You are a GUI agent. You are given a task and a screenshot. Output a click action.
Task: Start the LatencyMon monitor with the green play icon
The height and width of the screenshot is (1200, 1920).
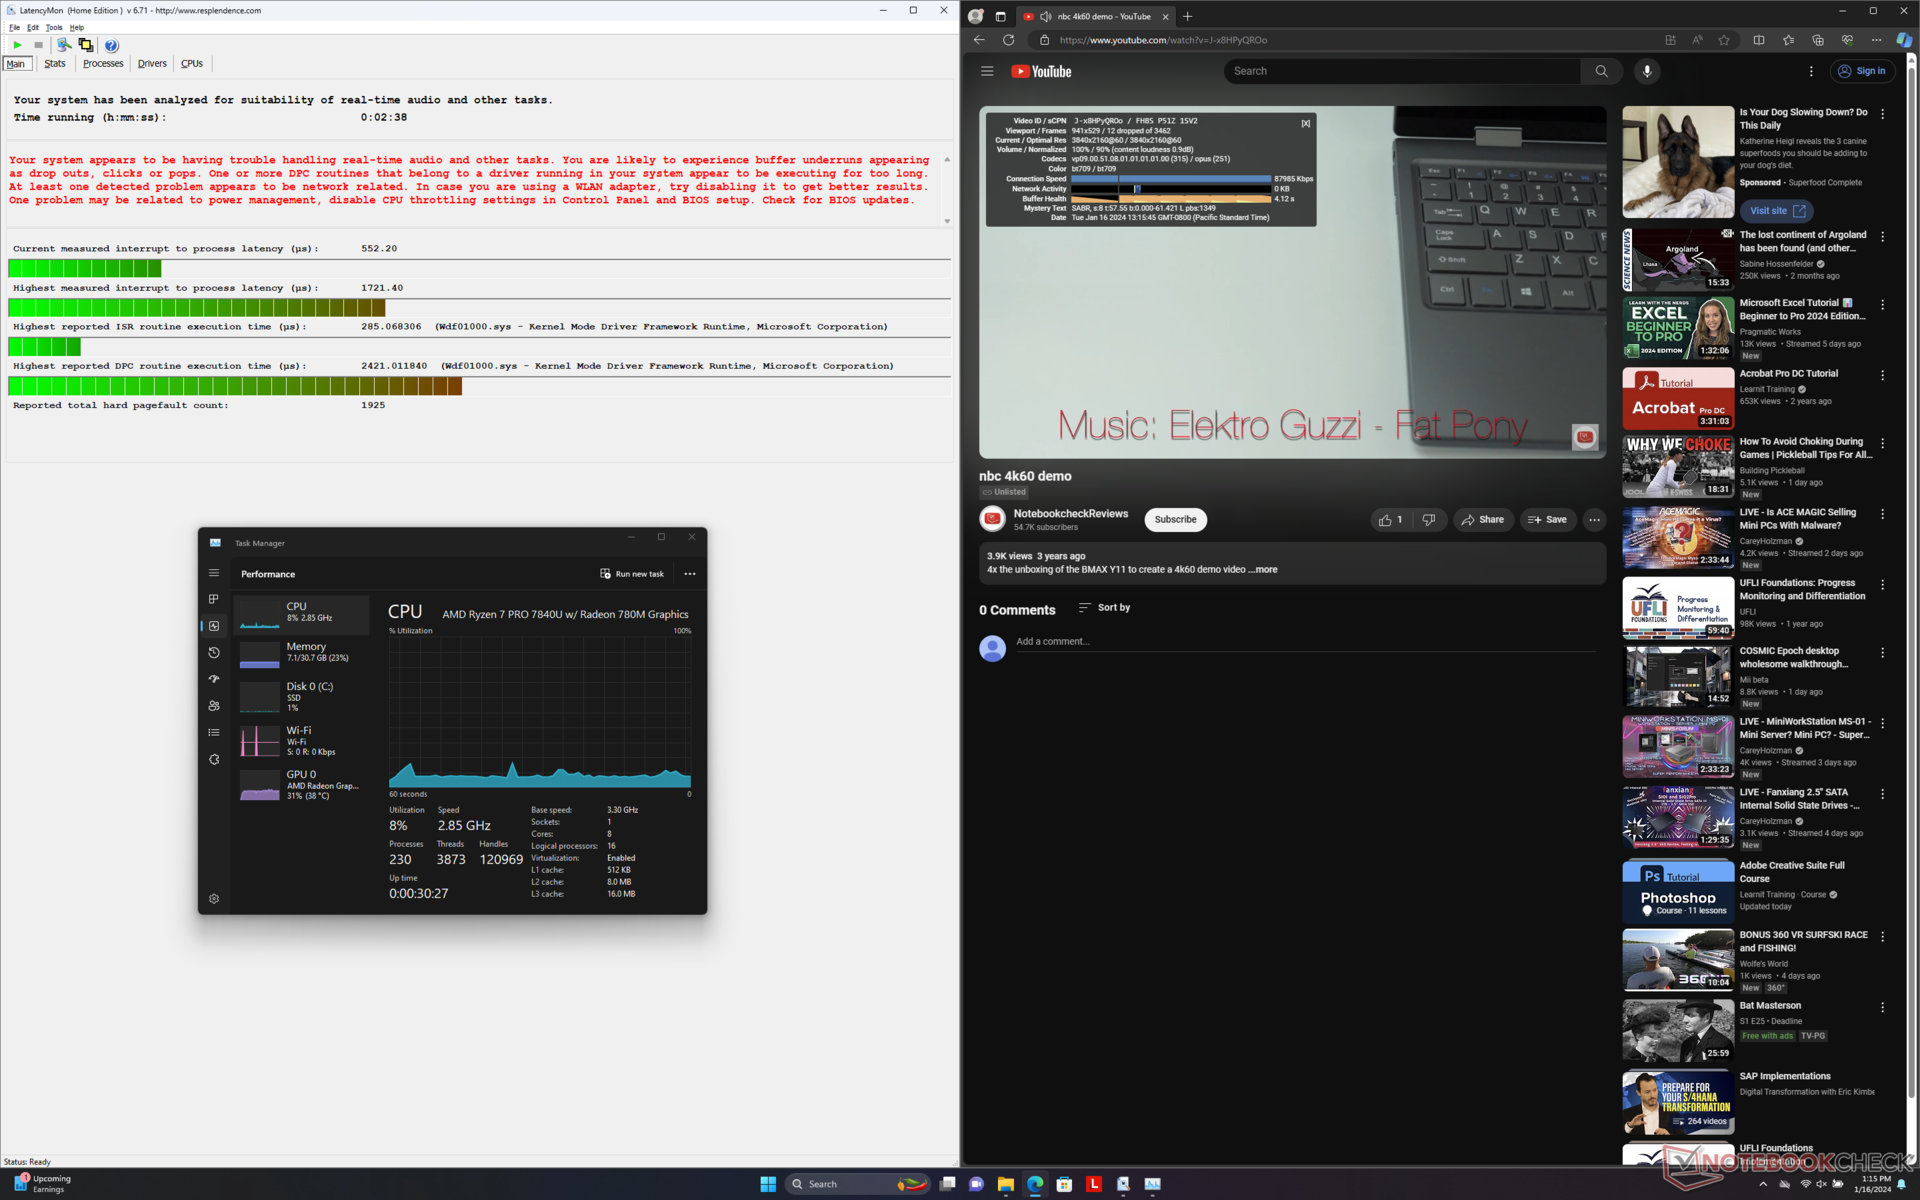[x=17, y=45]
